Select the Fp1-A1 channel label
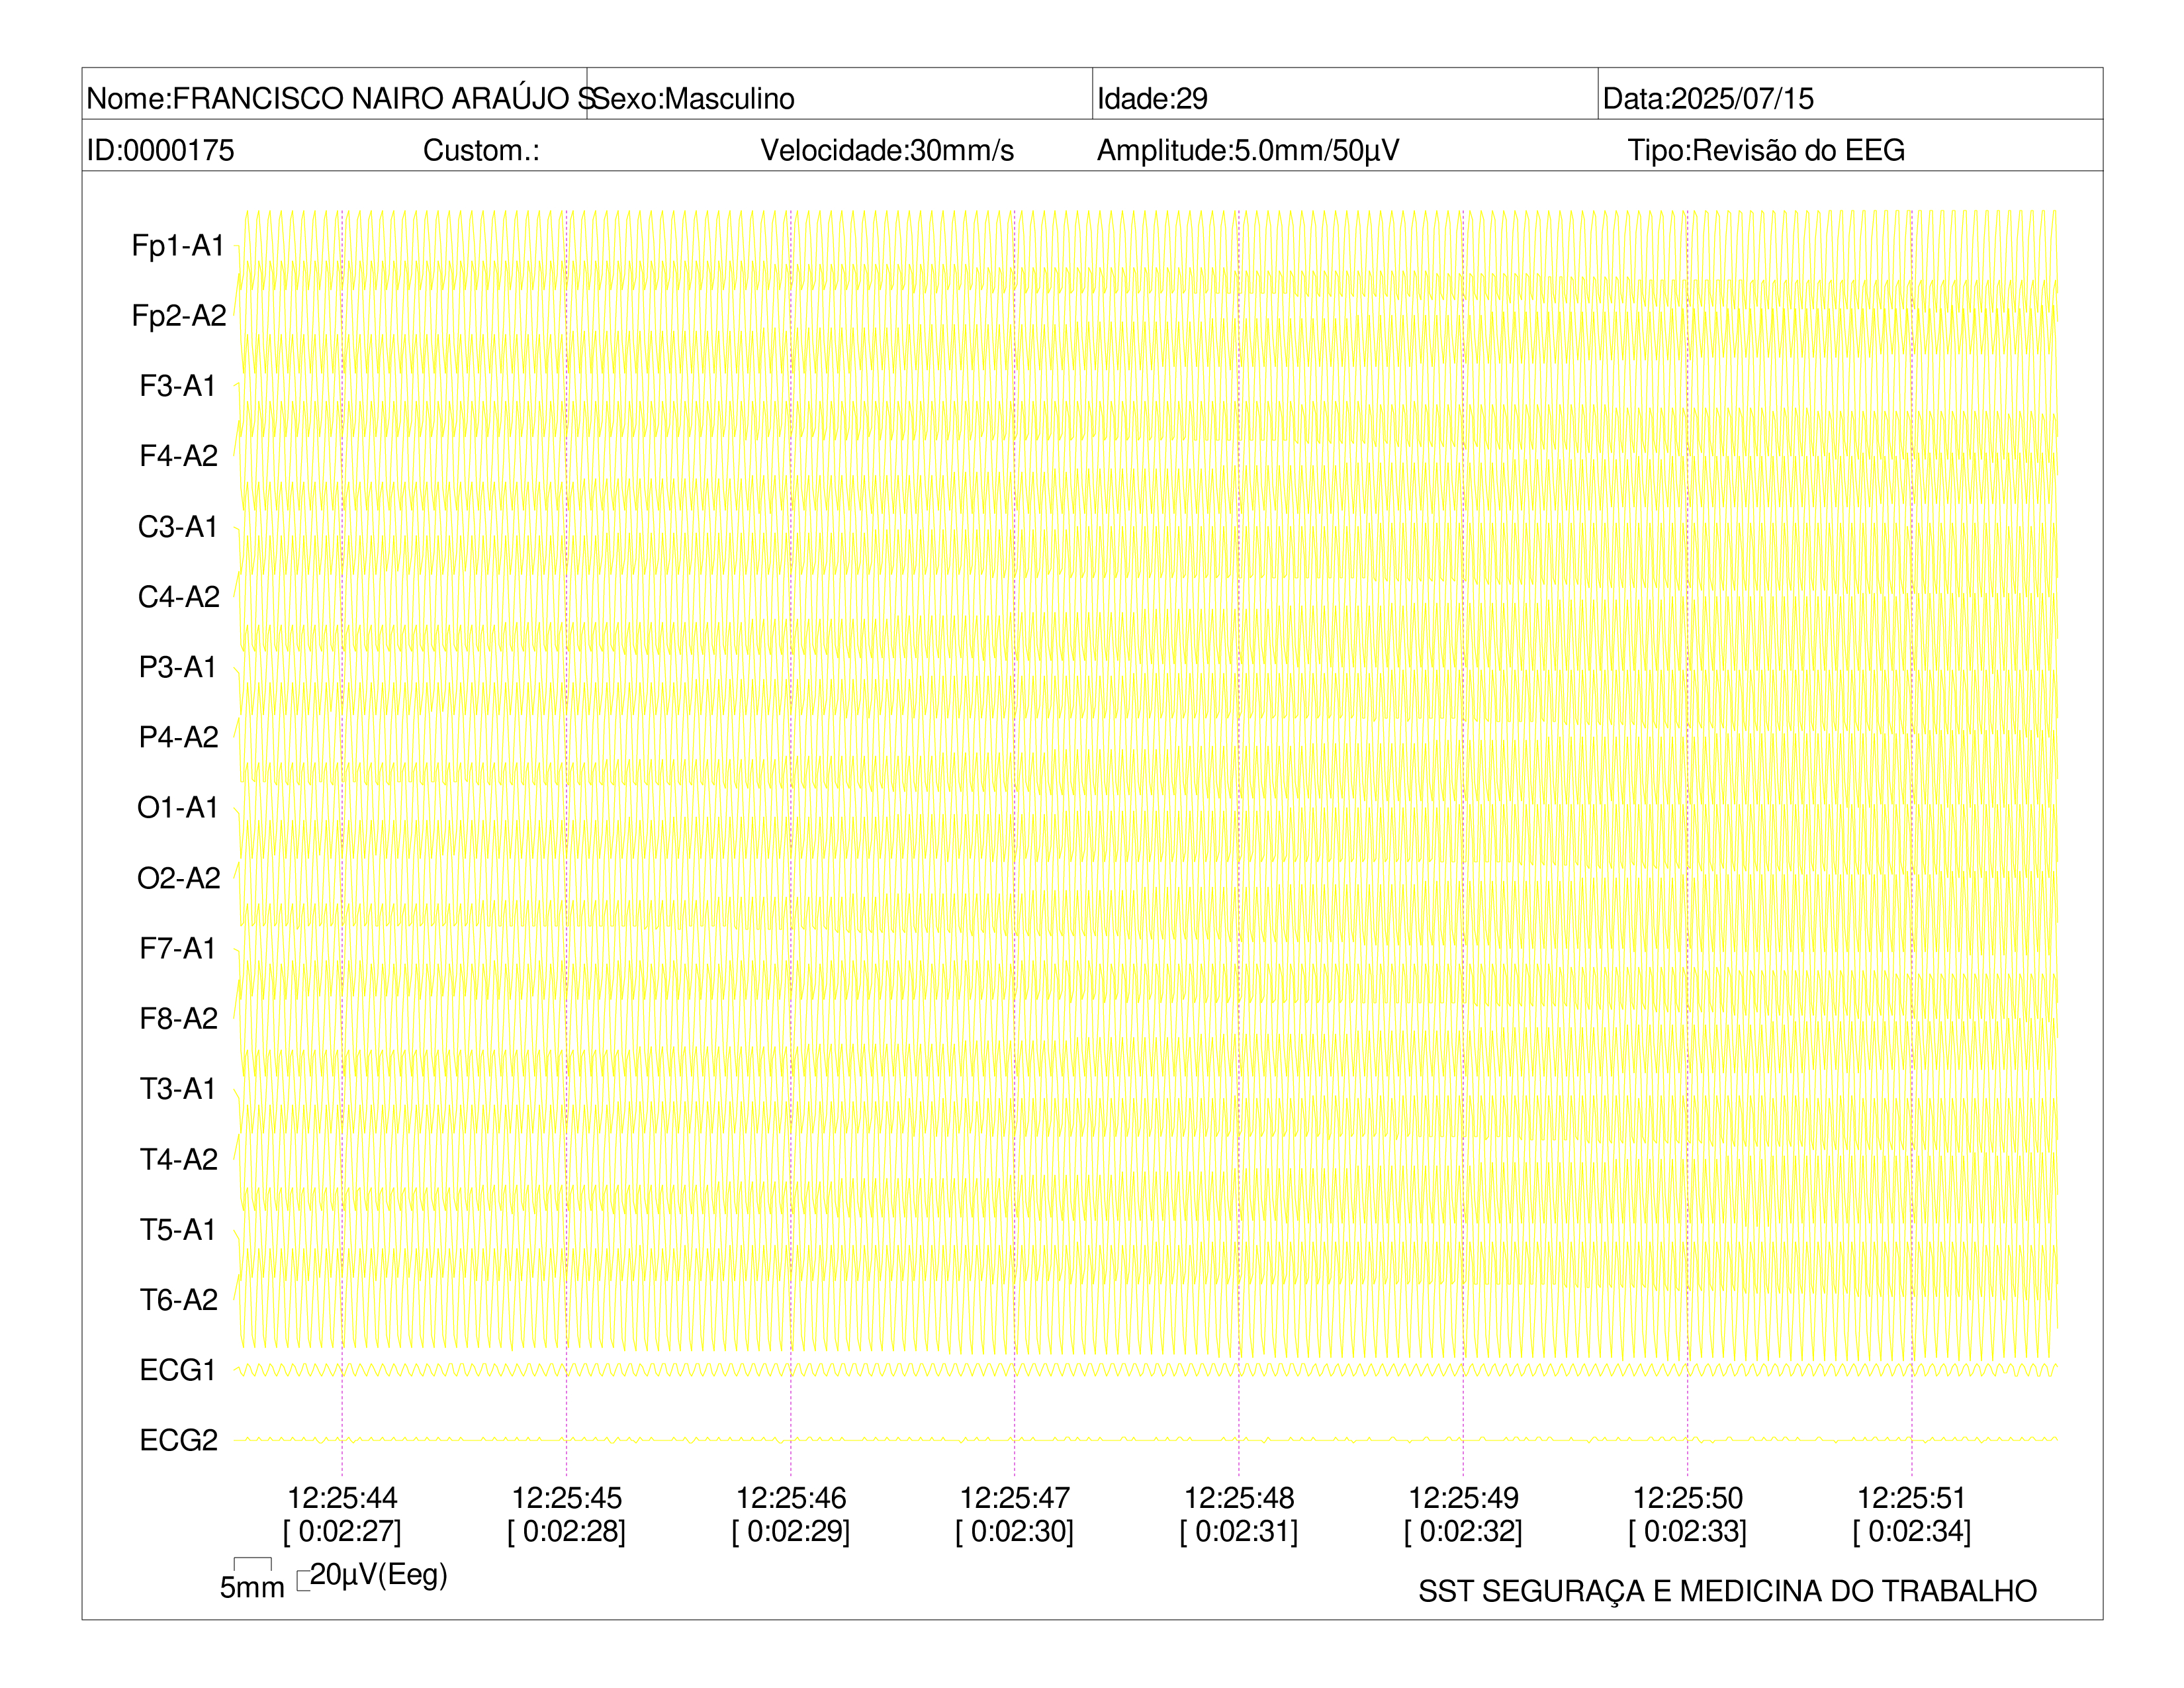 point(178,246)
